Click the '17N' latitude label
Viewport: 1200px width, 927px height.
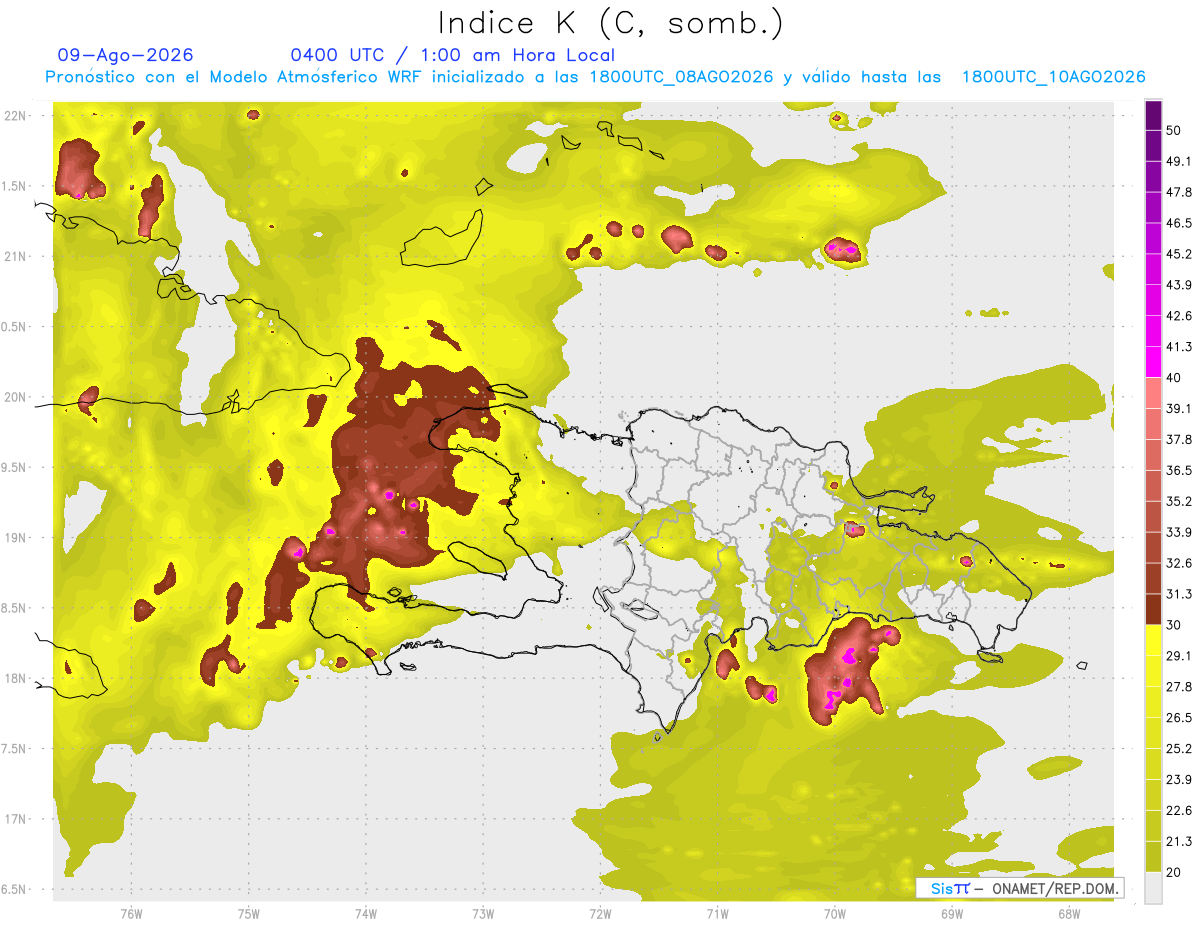(17, 819)
